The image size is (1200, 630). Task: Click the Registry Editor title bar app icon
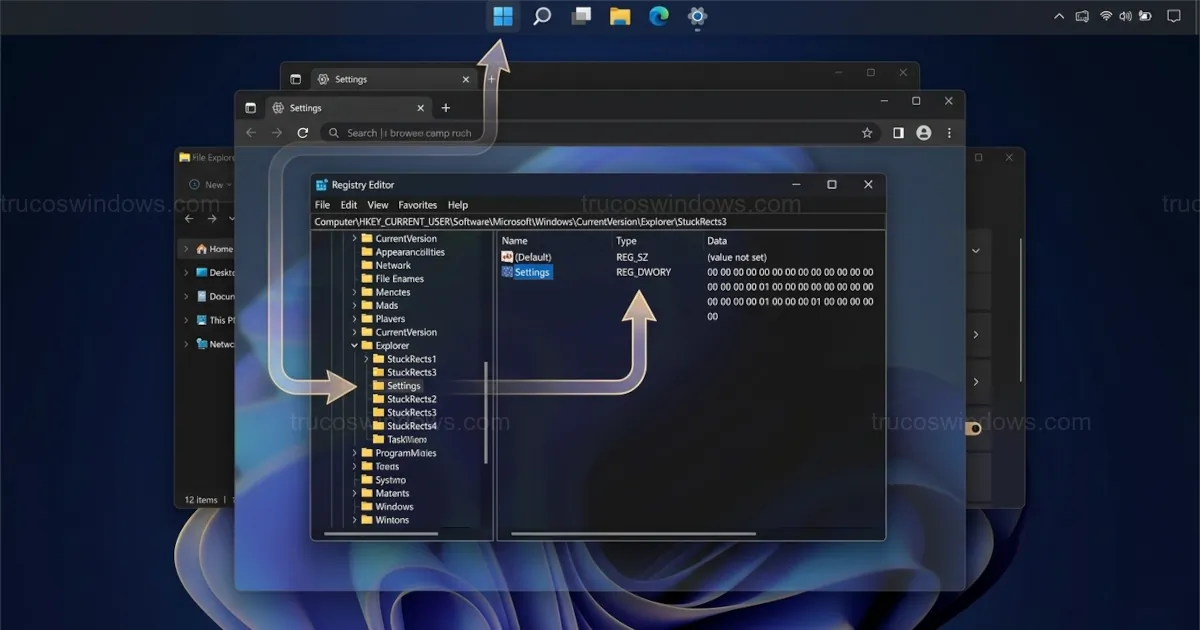tap(322, 185)
